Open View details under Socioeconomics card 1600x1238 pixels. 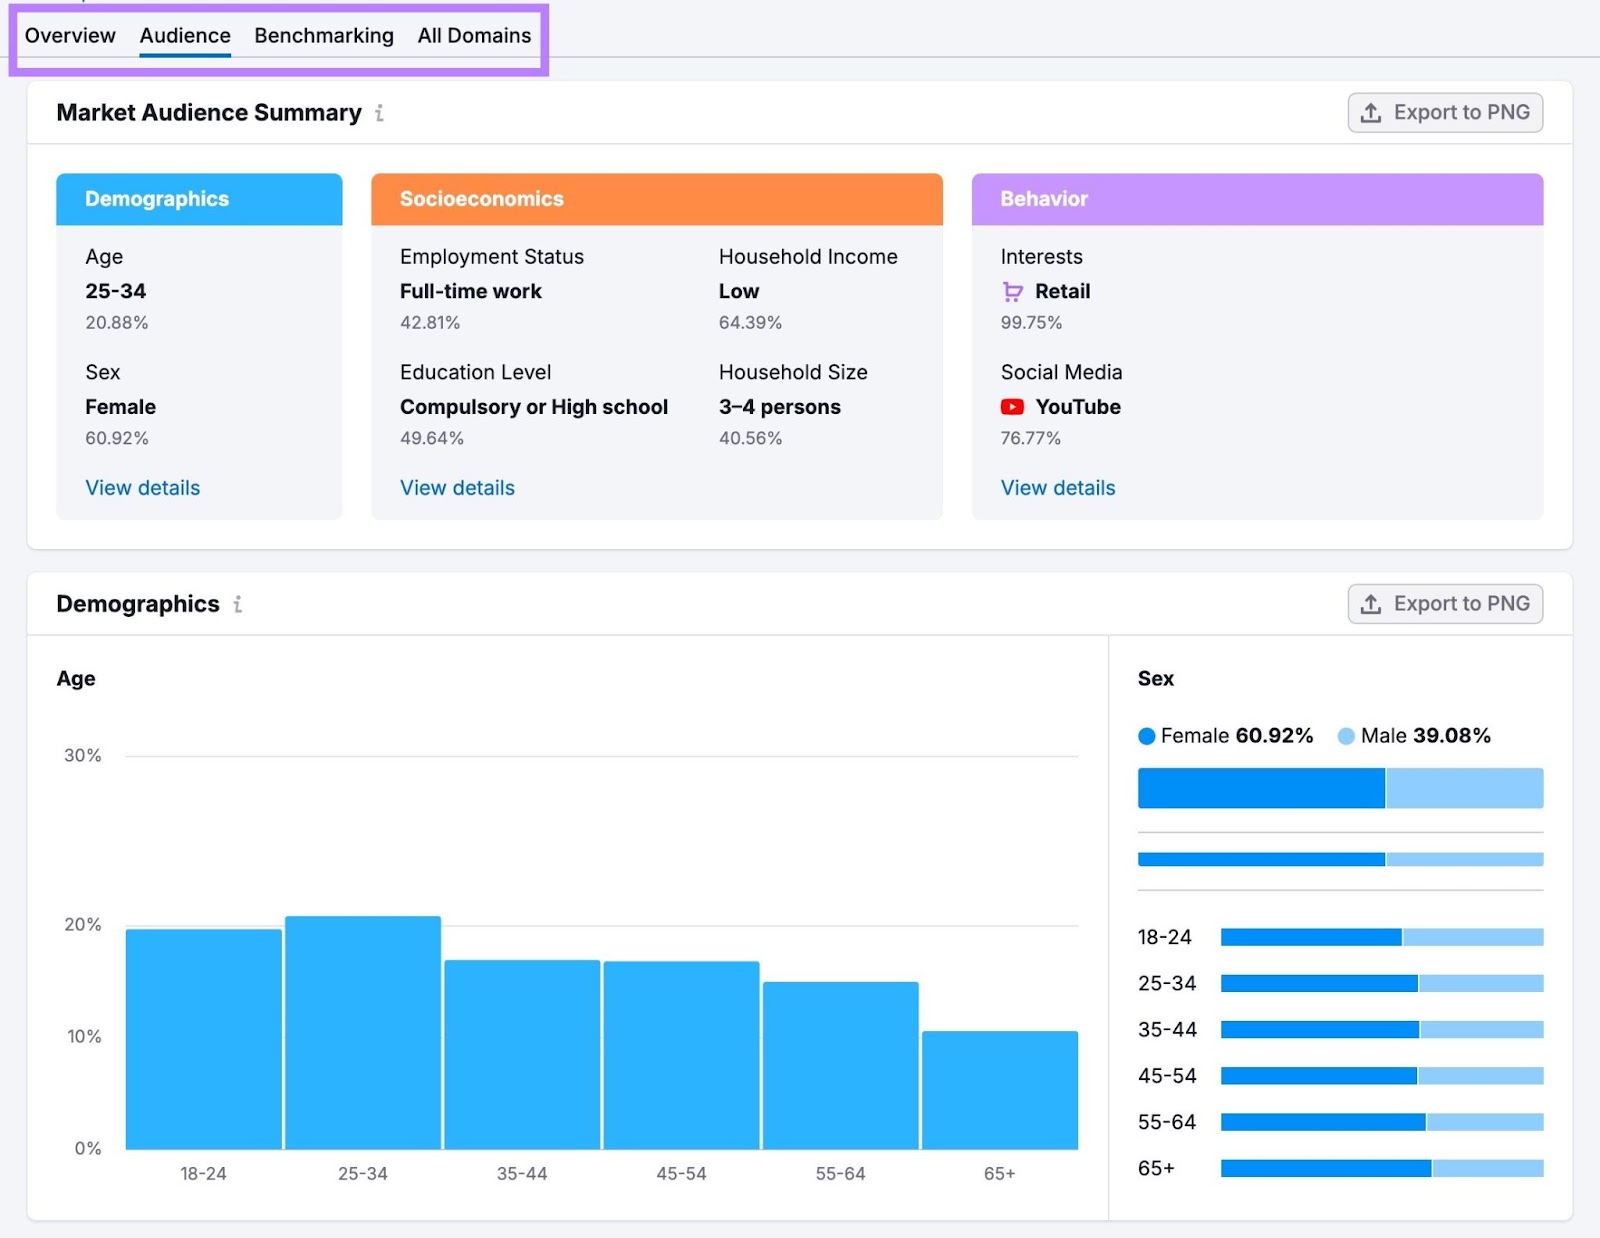(457, 488)
